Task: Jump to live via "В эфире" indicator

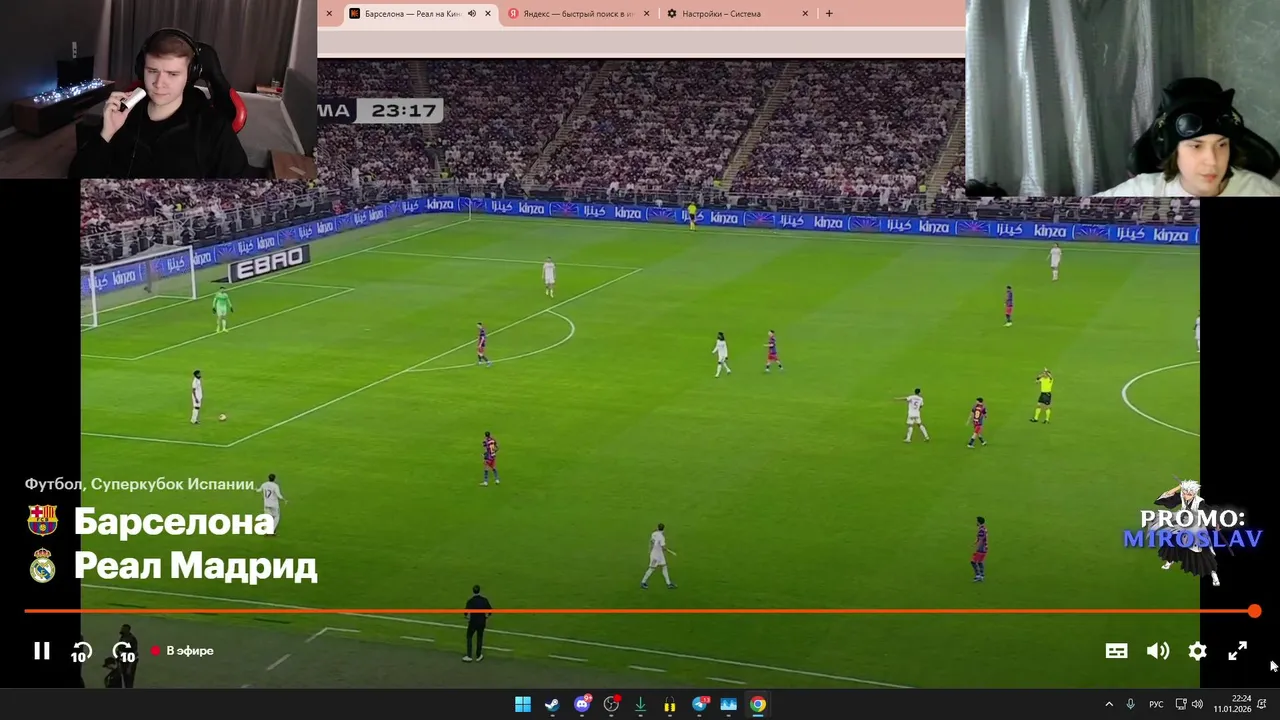Action: click(x=182, y=651)
